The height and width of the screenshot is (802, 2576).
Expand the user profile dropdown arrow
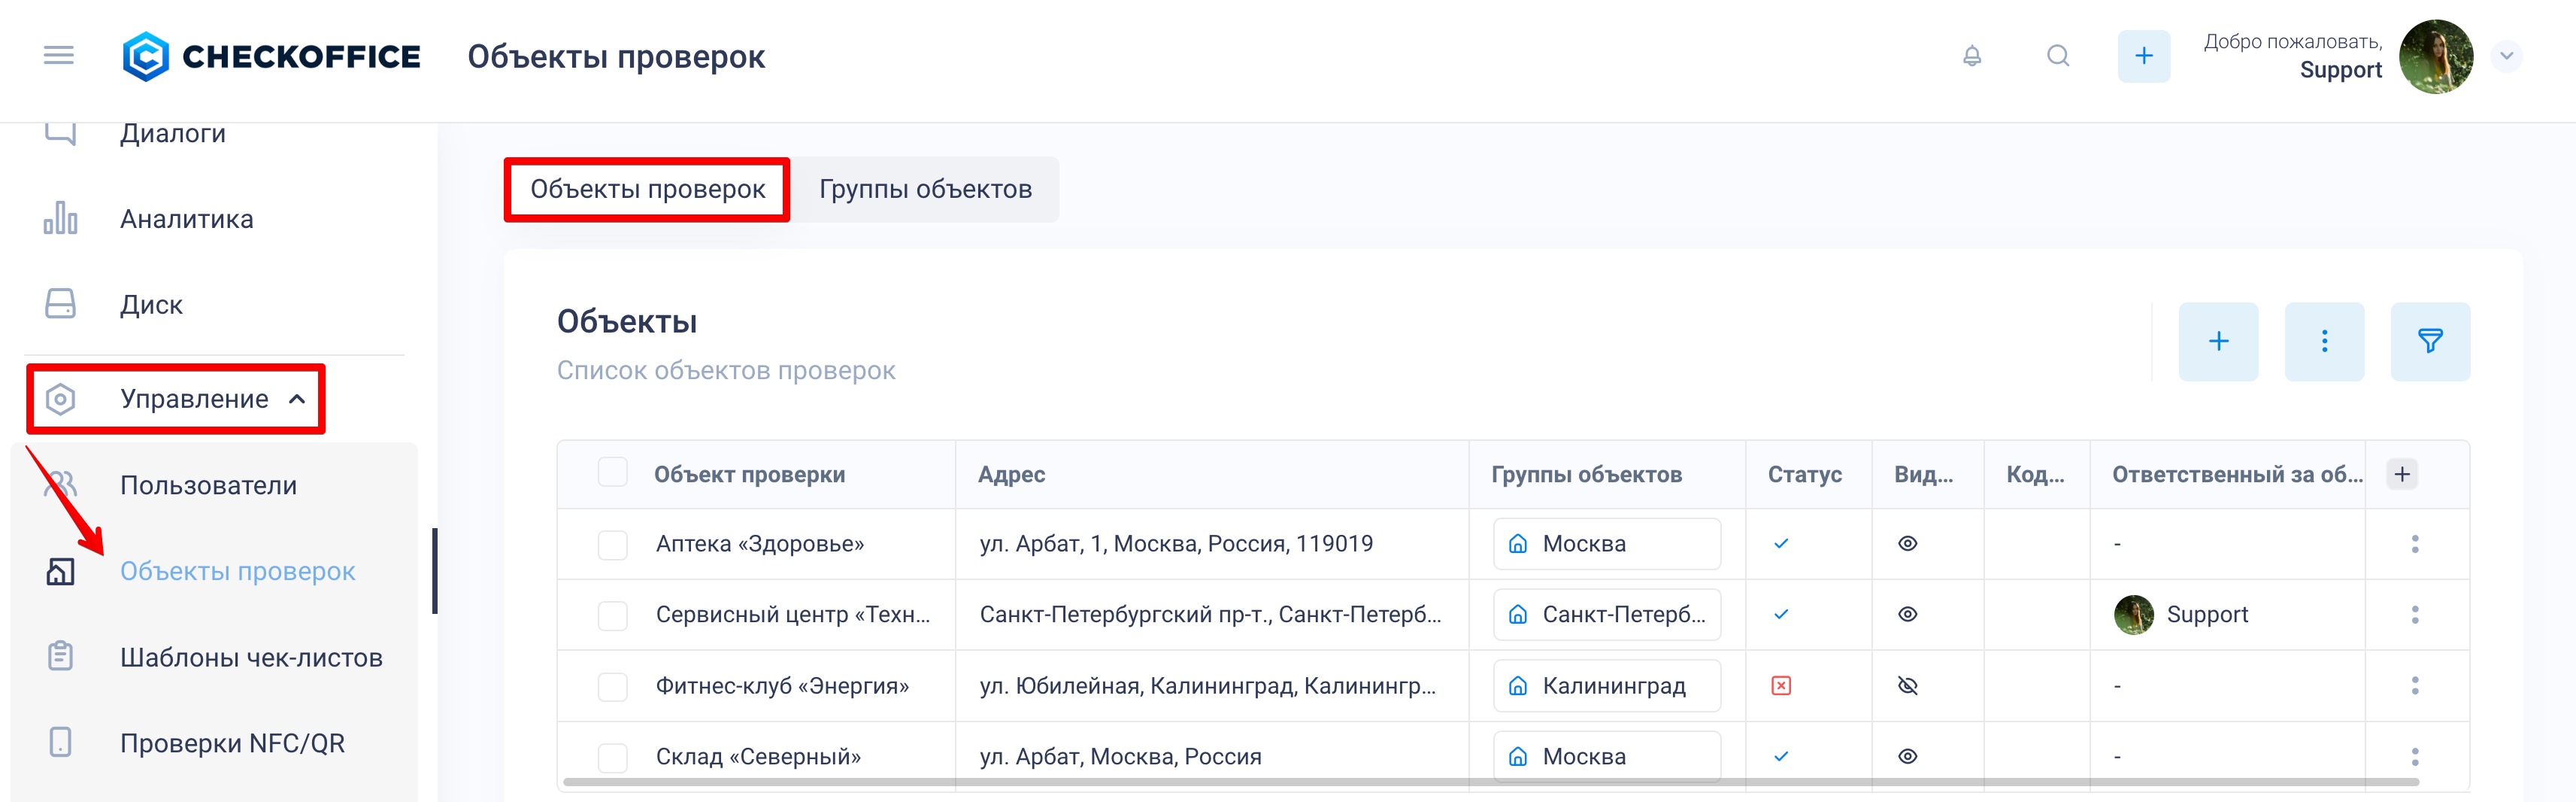(x=2506, y=56)
